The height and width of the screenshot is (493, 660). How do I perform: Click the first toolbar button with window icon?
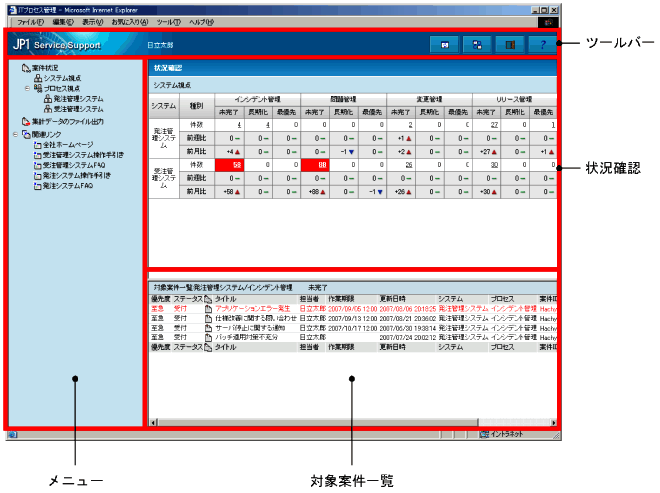pos(444,45)
